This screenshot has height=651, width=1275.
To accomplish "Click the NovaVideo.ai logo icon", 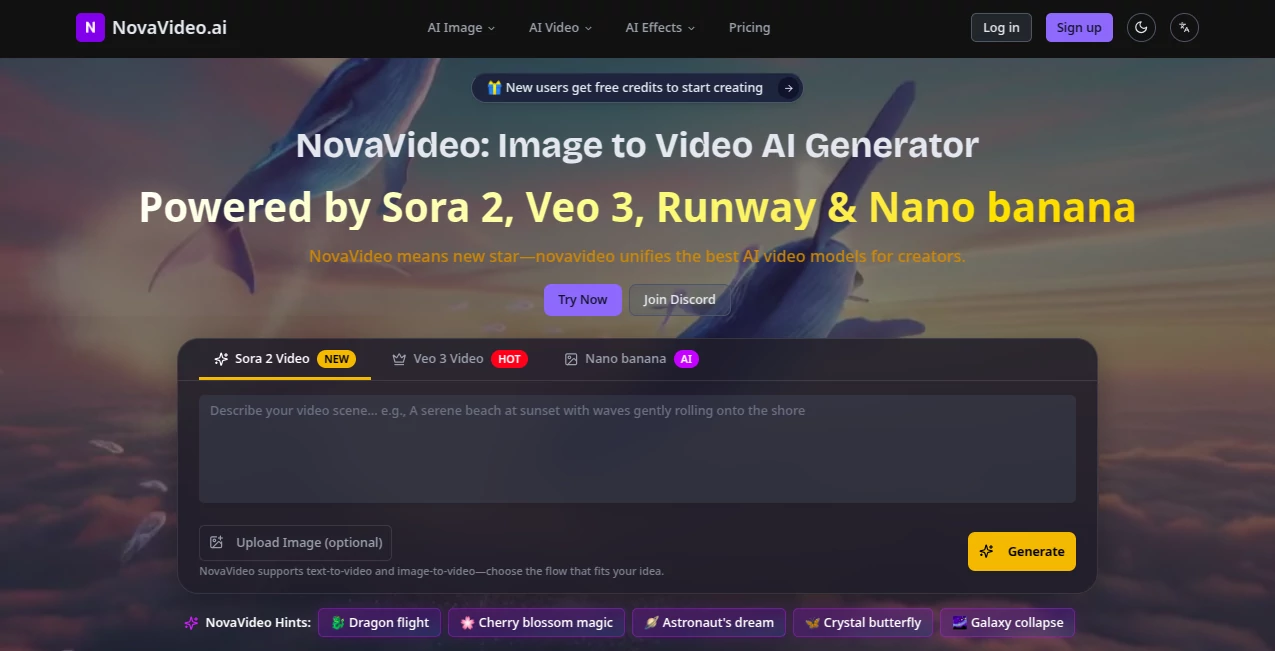I will click(x=89, y=27).
